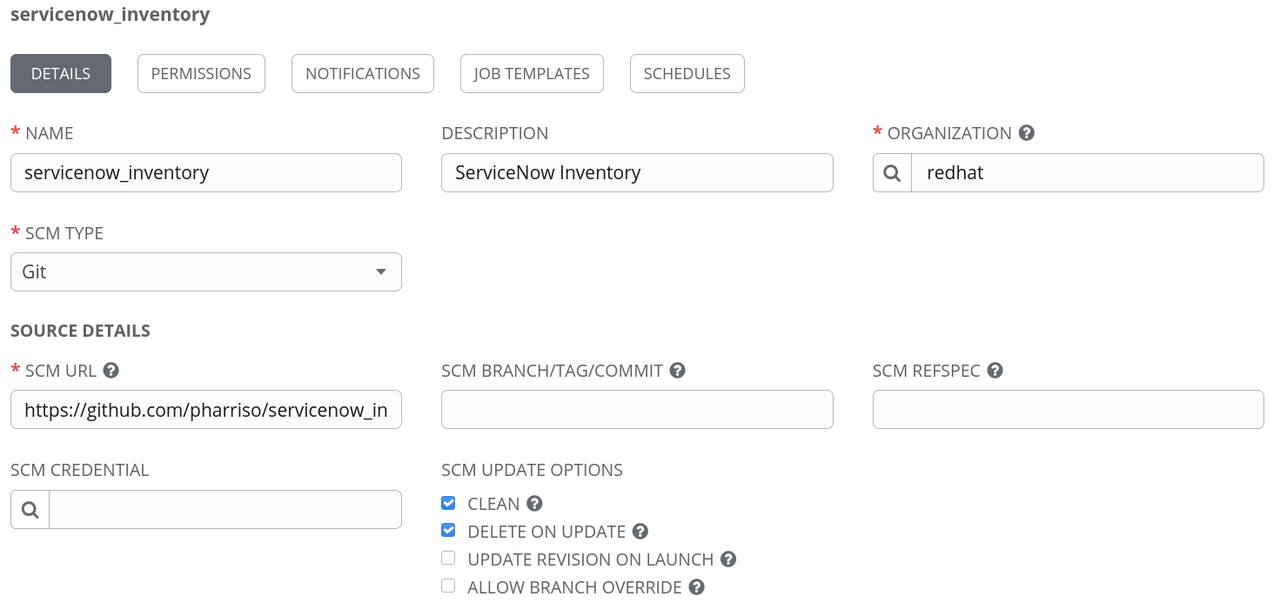Click the DESCRIPTION input field
Screen dimensions: 1280x603
tap(637, 172)
